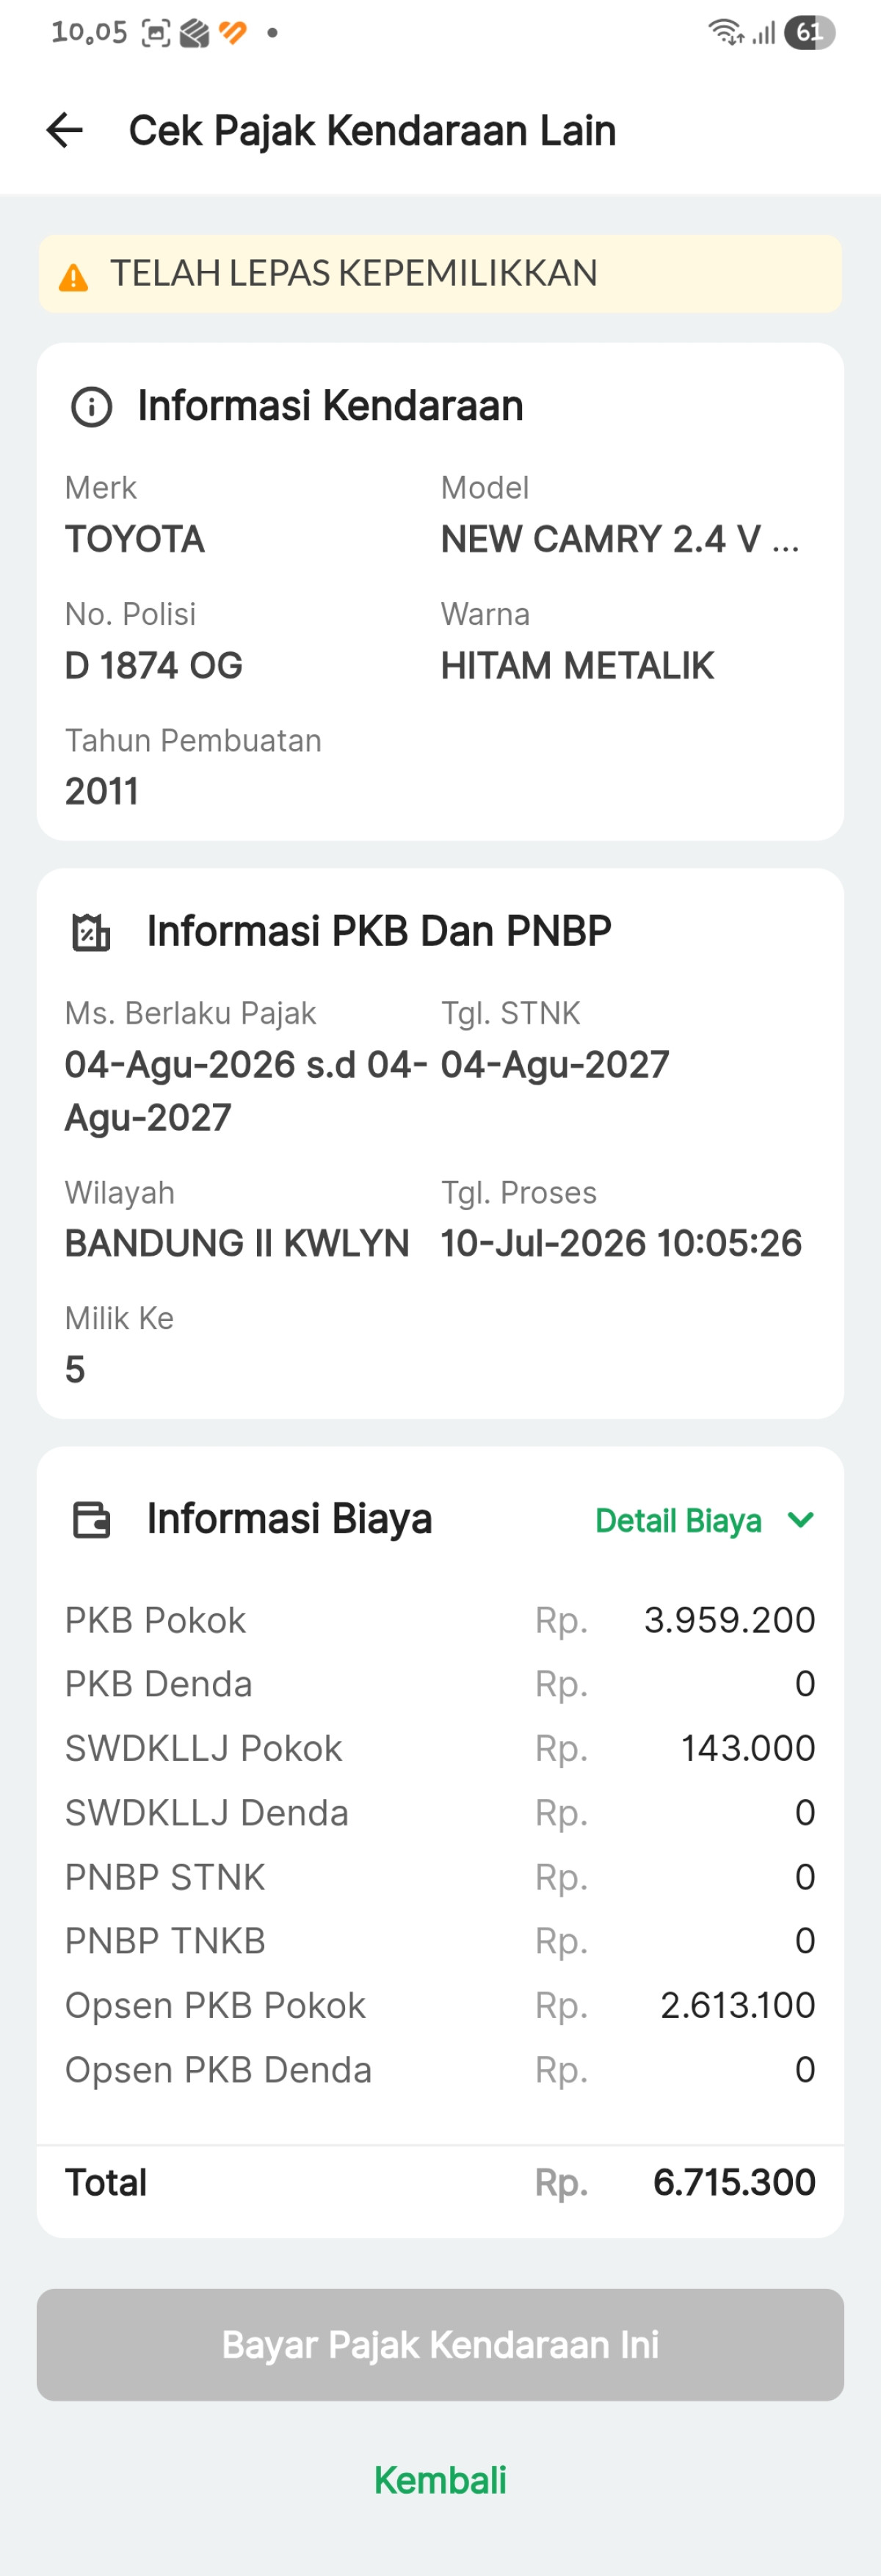This screenshot has width=881, height=2576.
Task: Tap the total amount 6.715.300
Action: [734, 2181]
